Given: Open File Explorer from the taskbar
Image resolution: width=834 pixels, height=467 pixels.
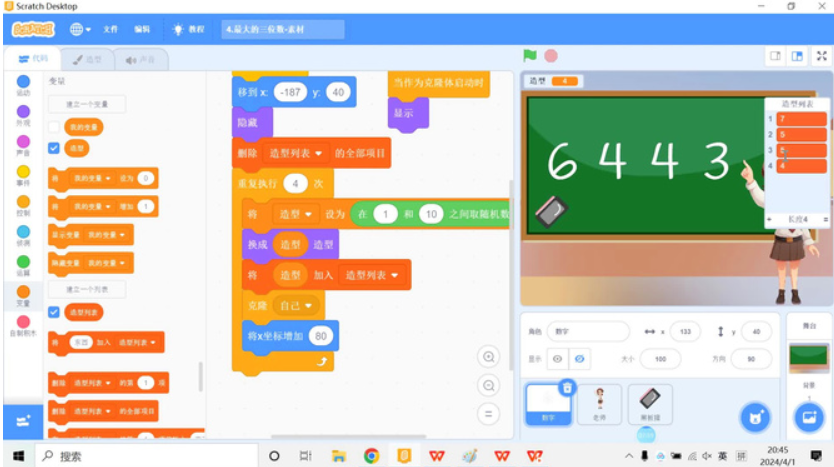Looking at the screenshot, I should [x=338, y=456].
